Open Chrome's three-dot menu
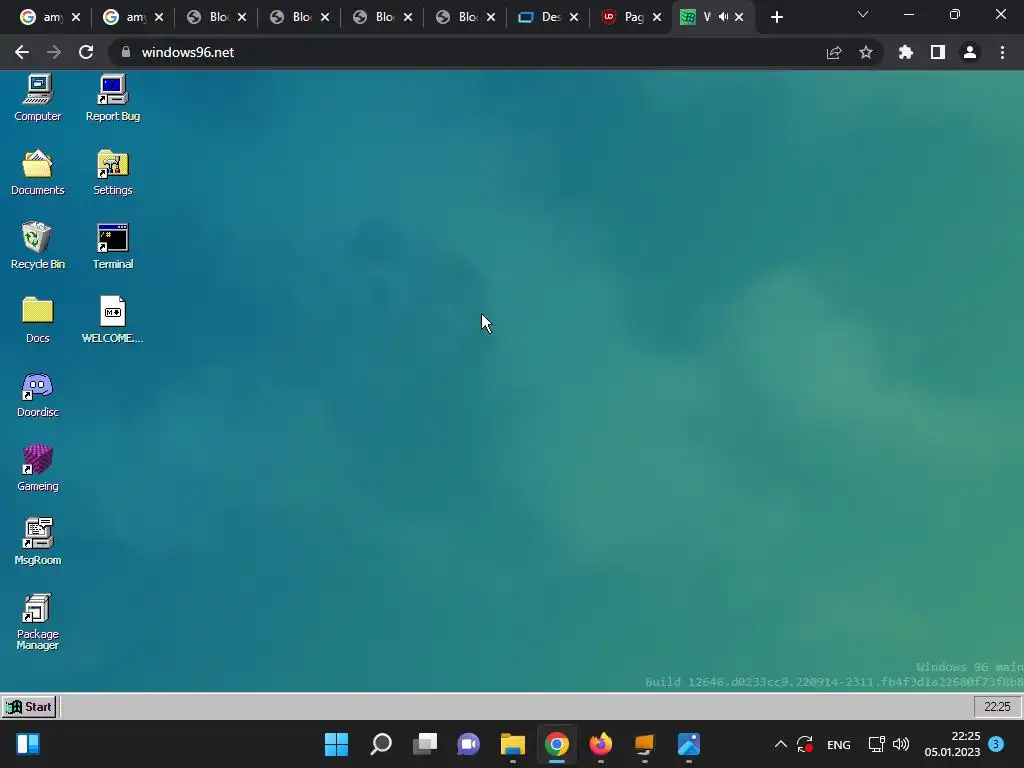The image size is (1024, 768). (1002, 52)
